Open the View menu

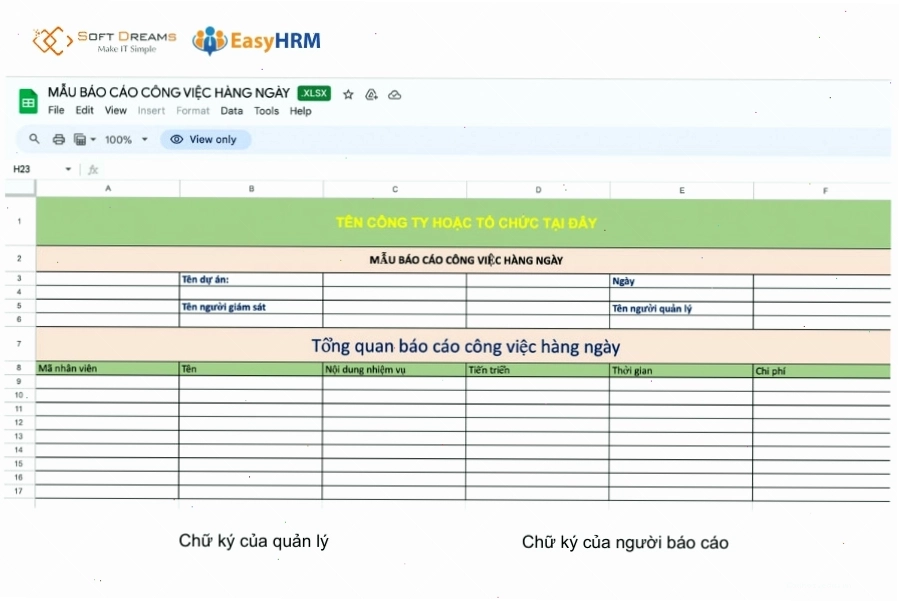pos(115,110)
